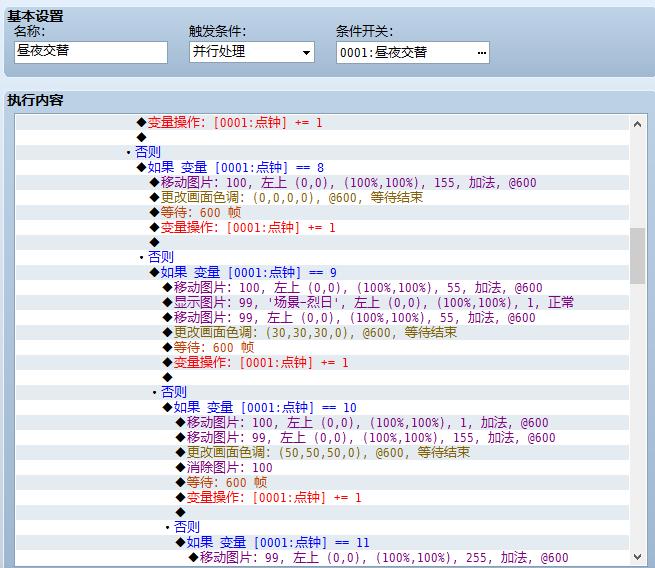Screen dimensions: 655x568
Task: Select the line 如果 变量 [0001:点钟] == 9
Action: point(322,273)
